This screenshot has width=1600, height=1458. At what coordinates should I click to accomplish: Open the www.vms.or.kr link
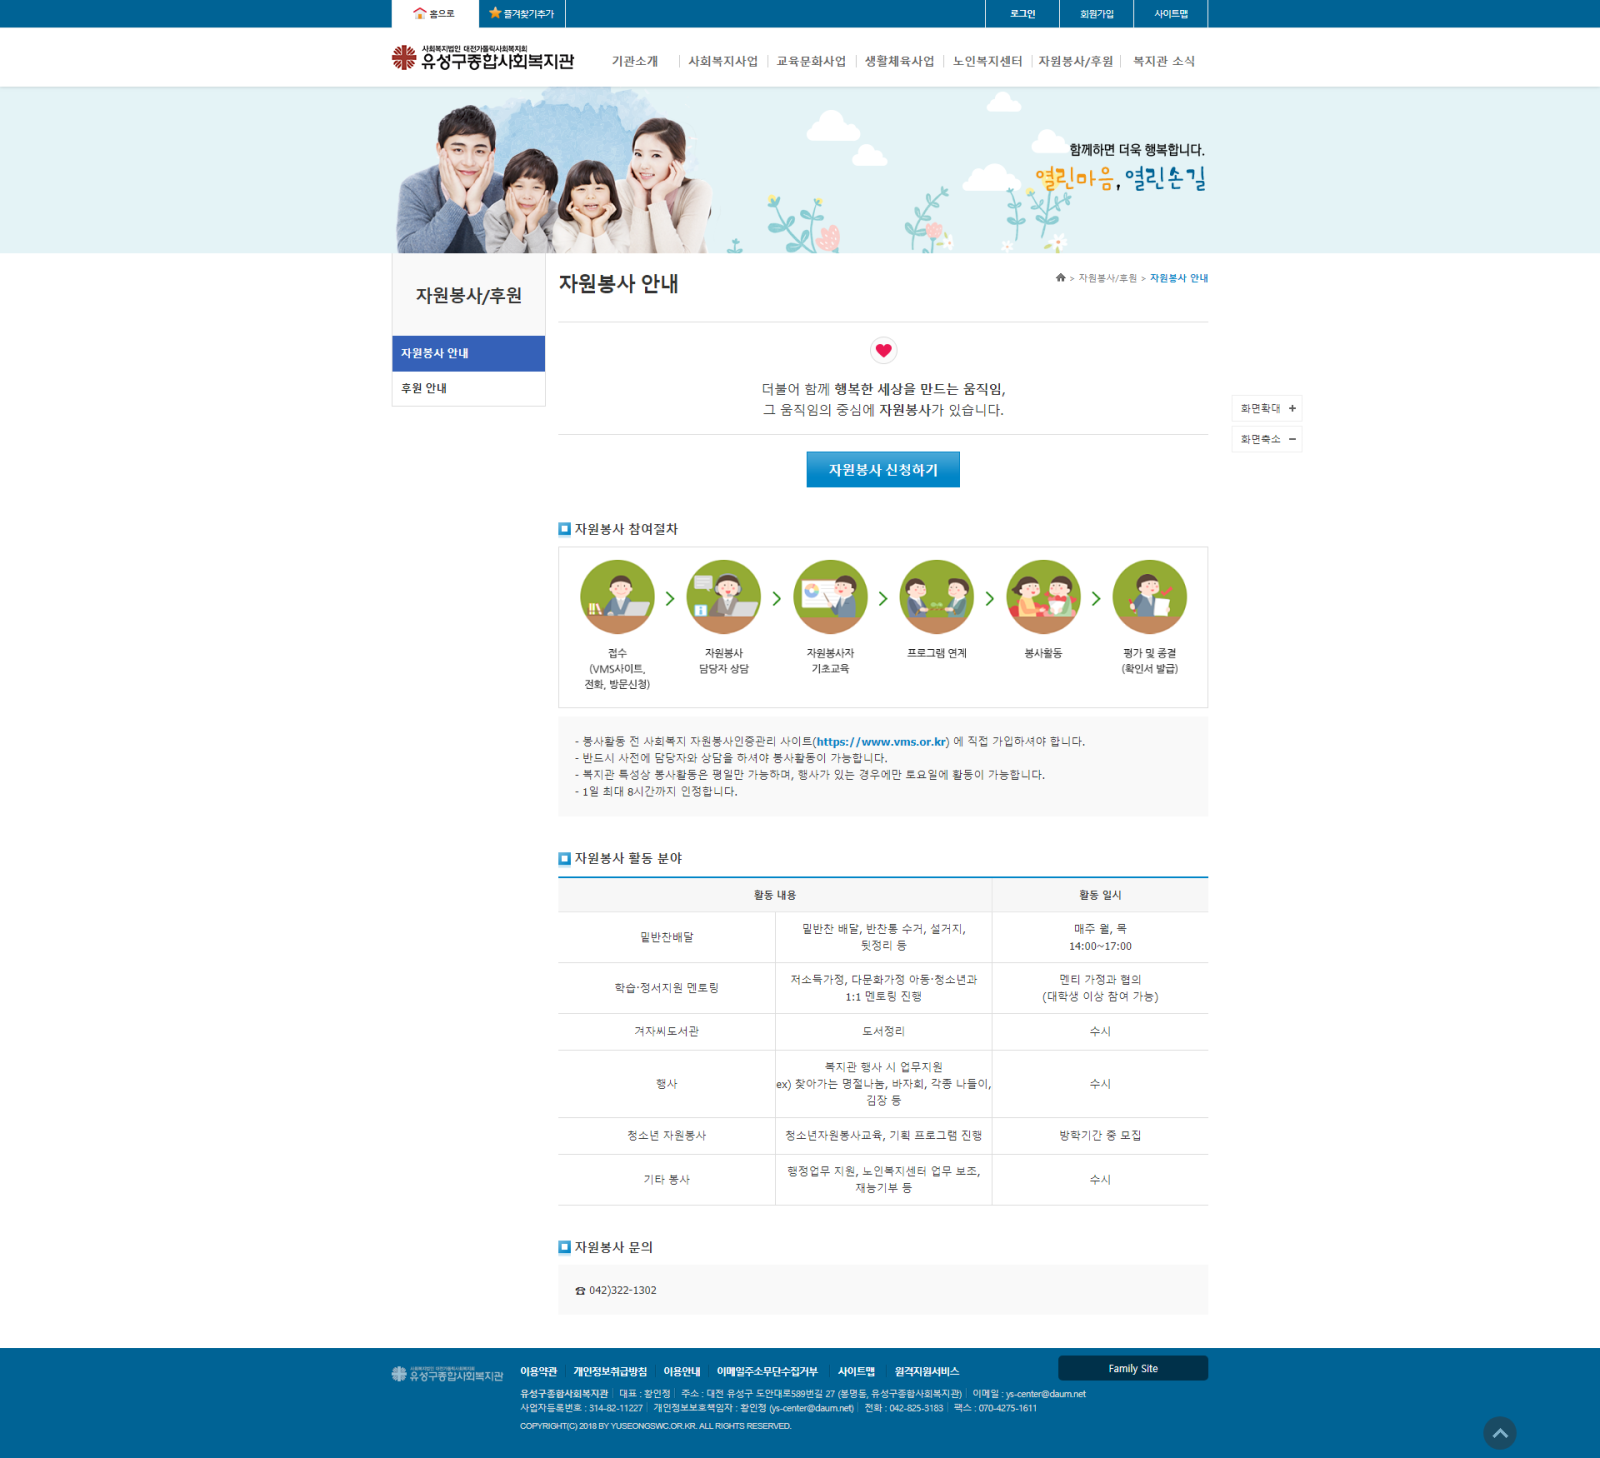tap(881, 742)
